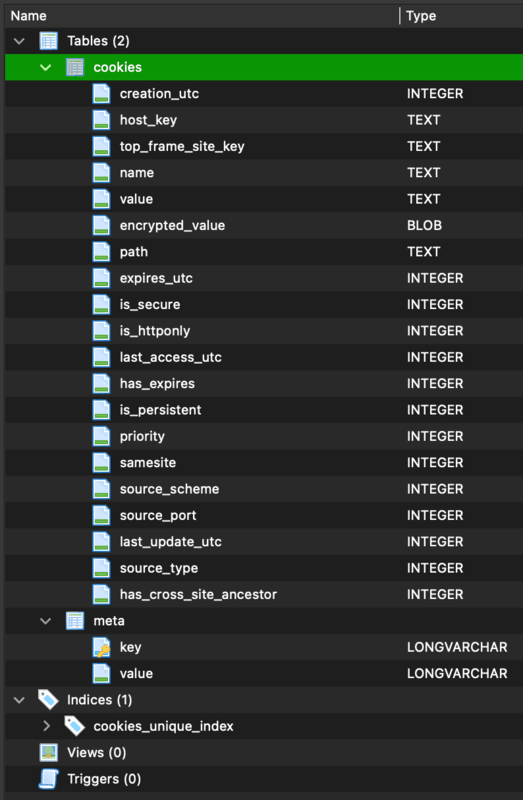Collapse the meta table chevron
The height and width of the screenshot is (800, 523).
[46, 621]
